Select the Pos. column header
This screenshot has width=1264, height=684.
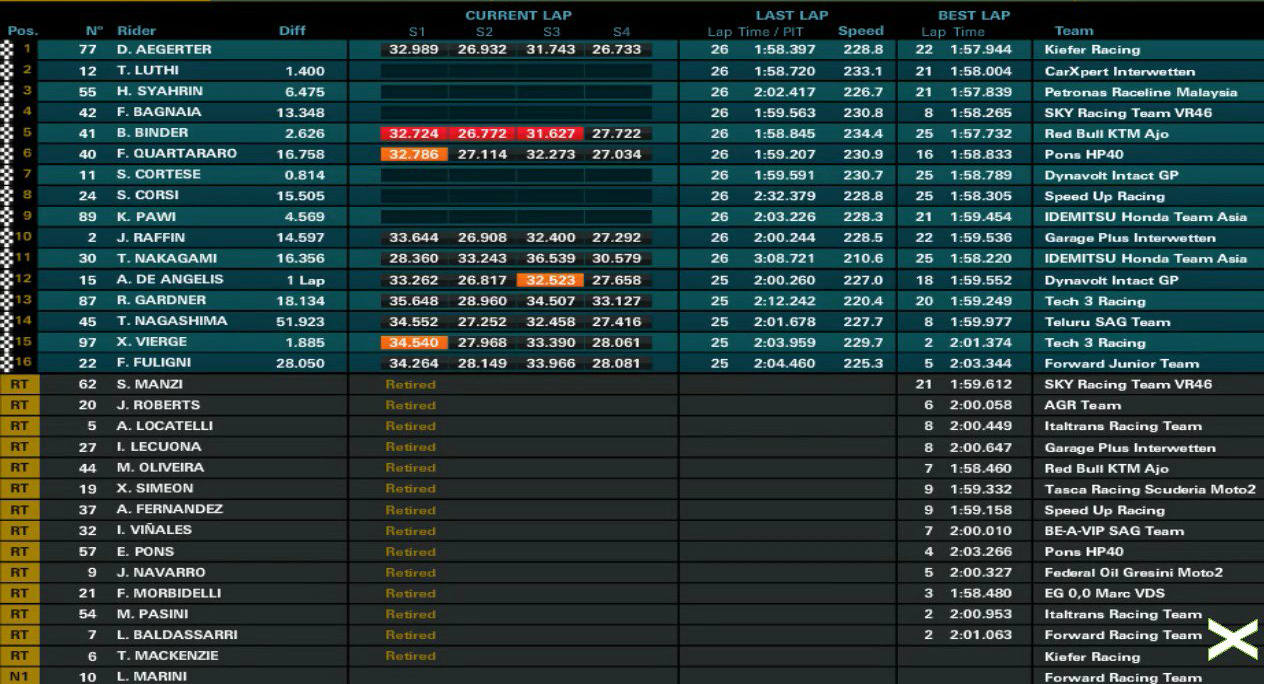click(22, 31)
